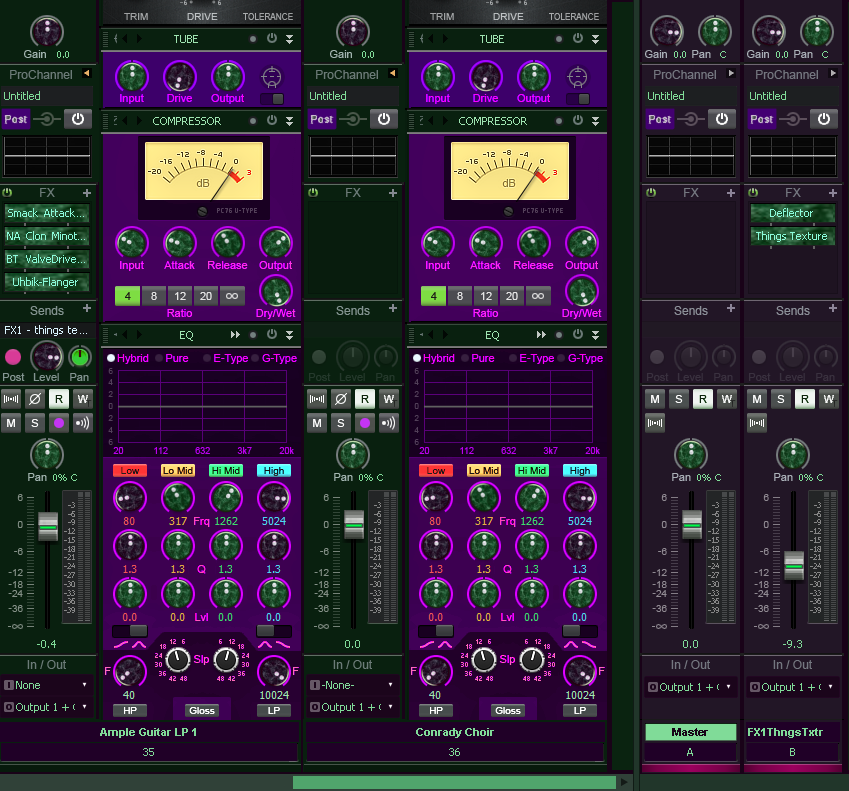Open the Ample Guitar output dropdown
The image size is (849, 791).
coord(46,707)
